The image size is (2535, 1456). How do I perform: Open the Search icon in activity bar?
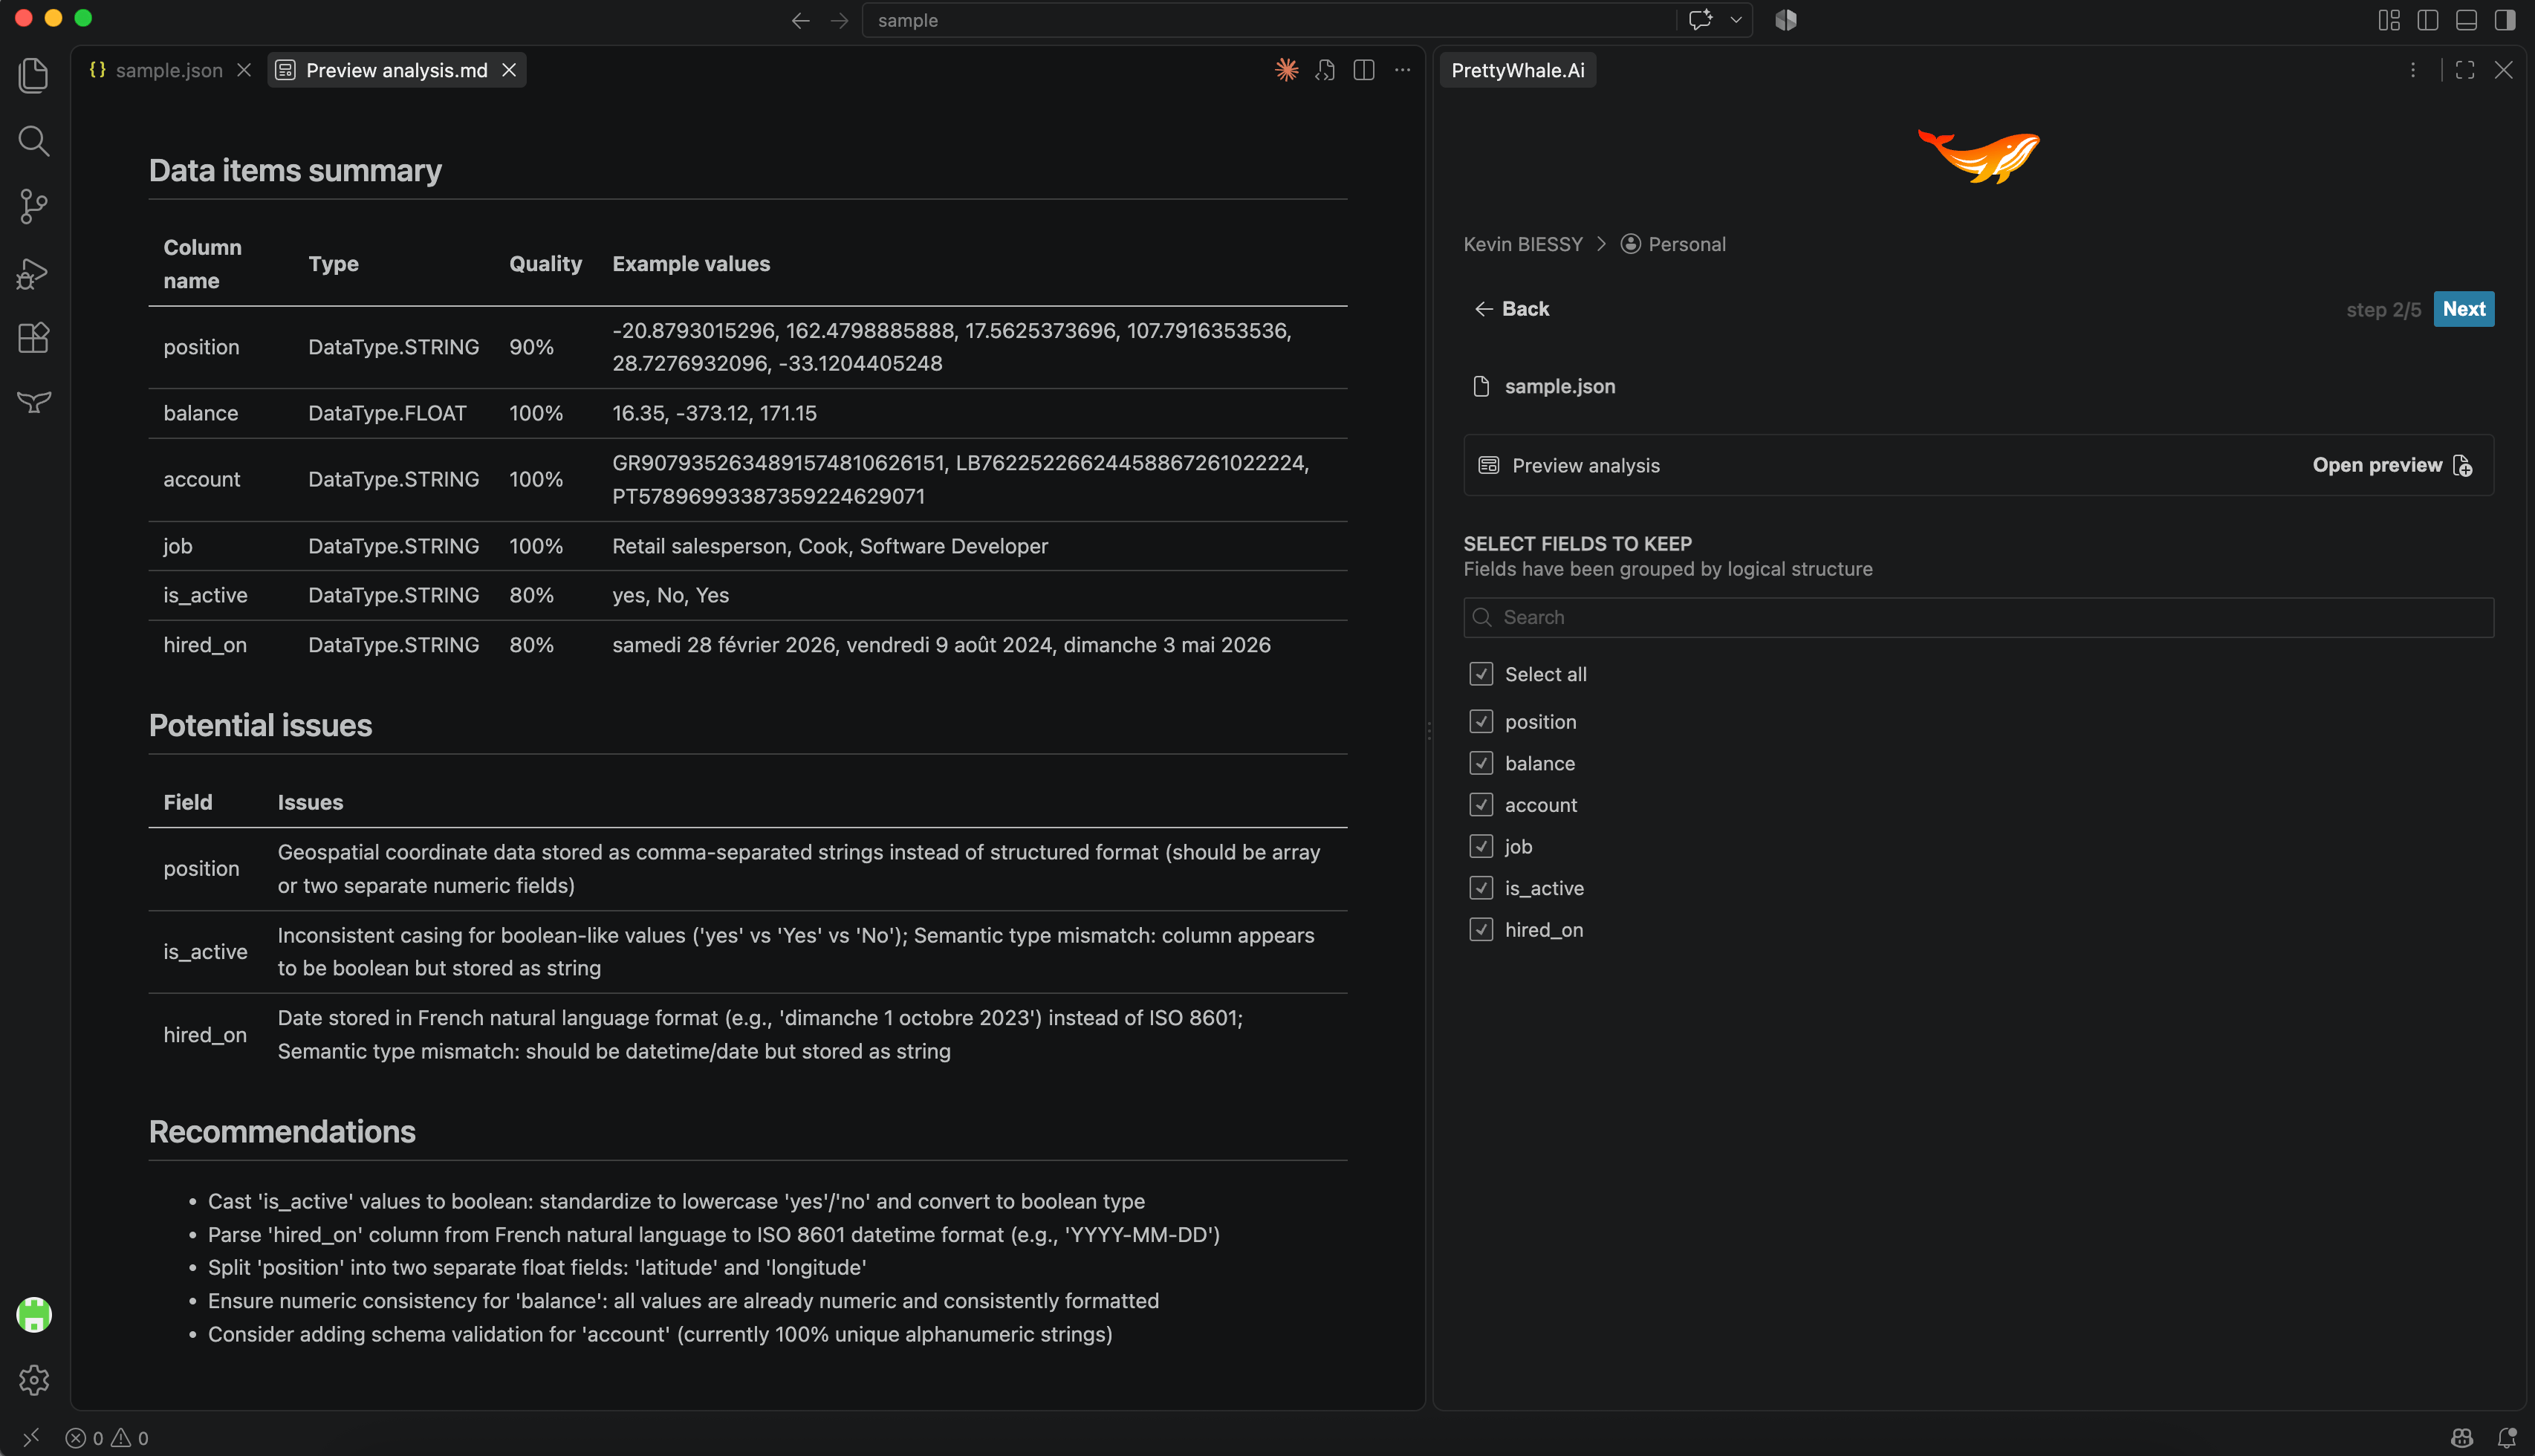pyautogui.click(x=34, y=141)
